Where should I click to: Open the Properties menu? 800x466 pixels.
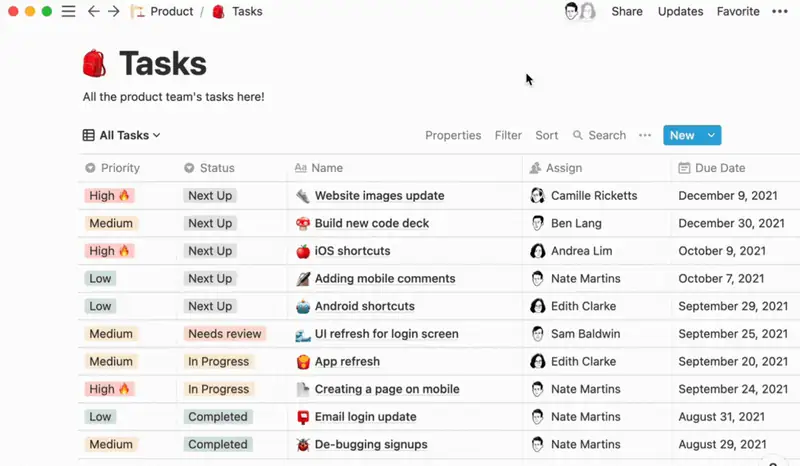click(453, 135)
